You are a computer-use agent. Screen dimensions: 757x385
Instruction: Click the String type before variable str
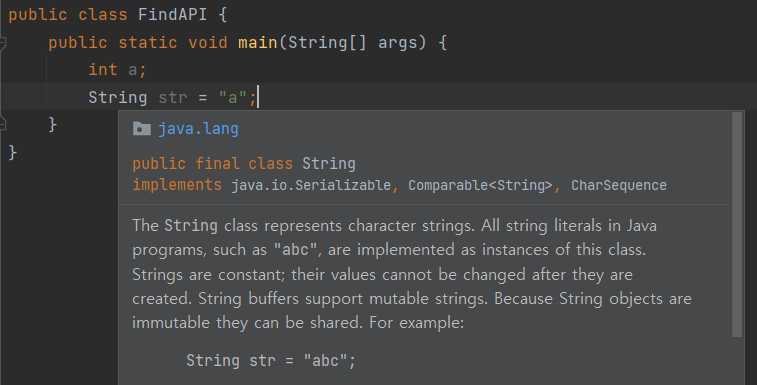[118, 98]
